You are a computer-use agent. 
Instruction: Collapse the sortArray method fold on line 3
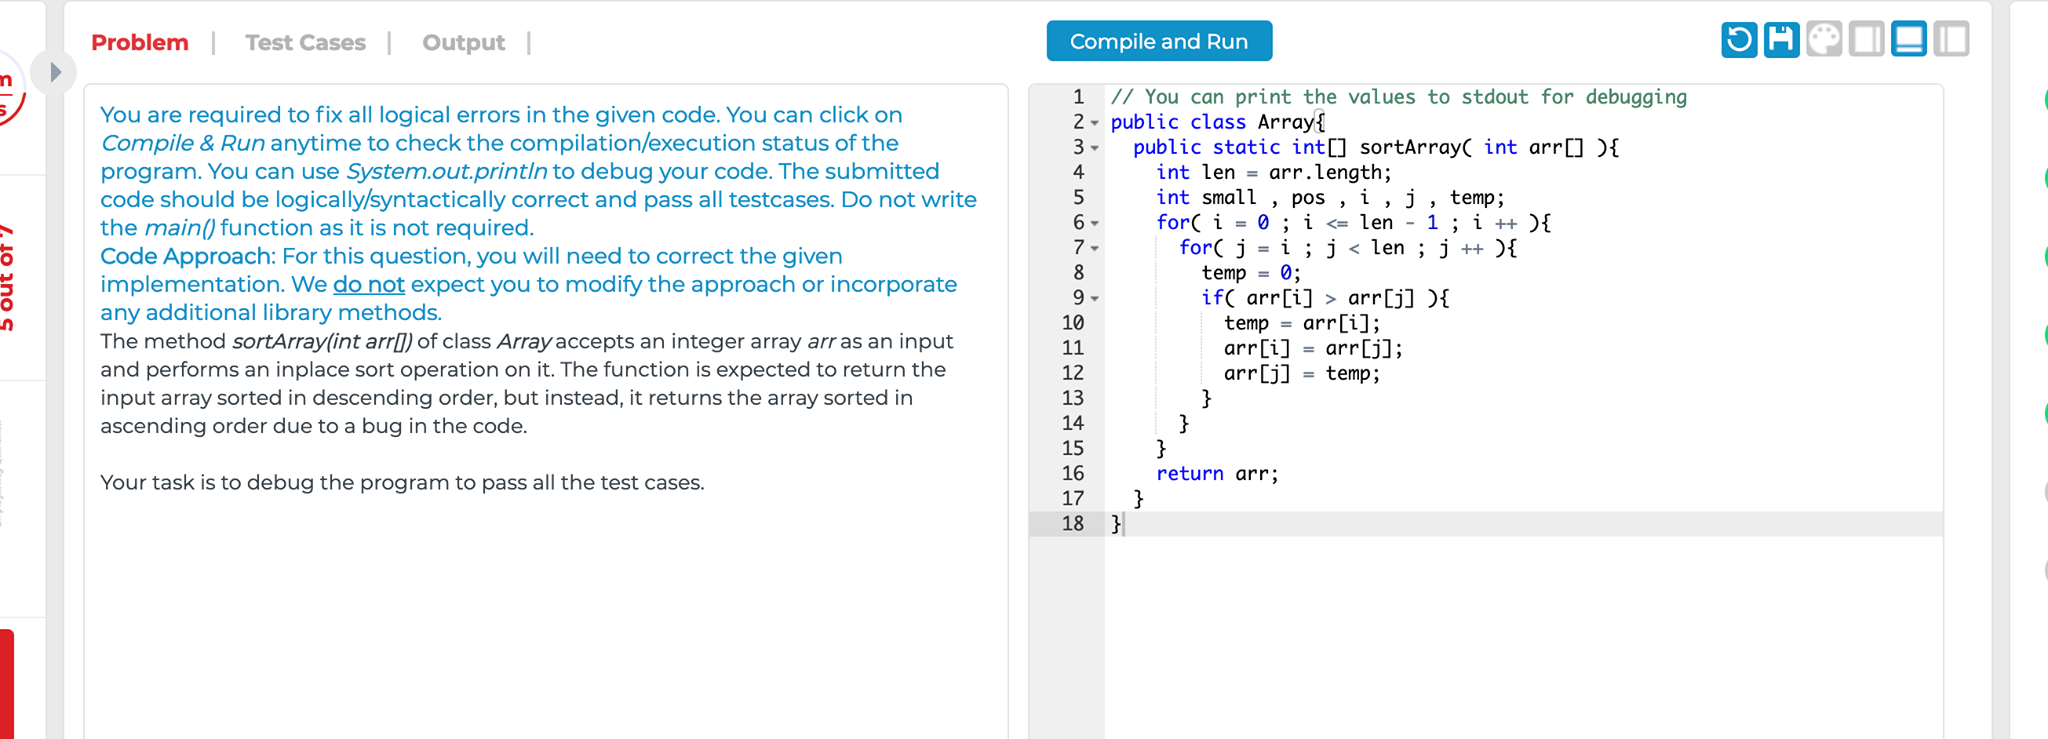(1095, 148)
